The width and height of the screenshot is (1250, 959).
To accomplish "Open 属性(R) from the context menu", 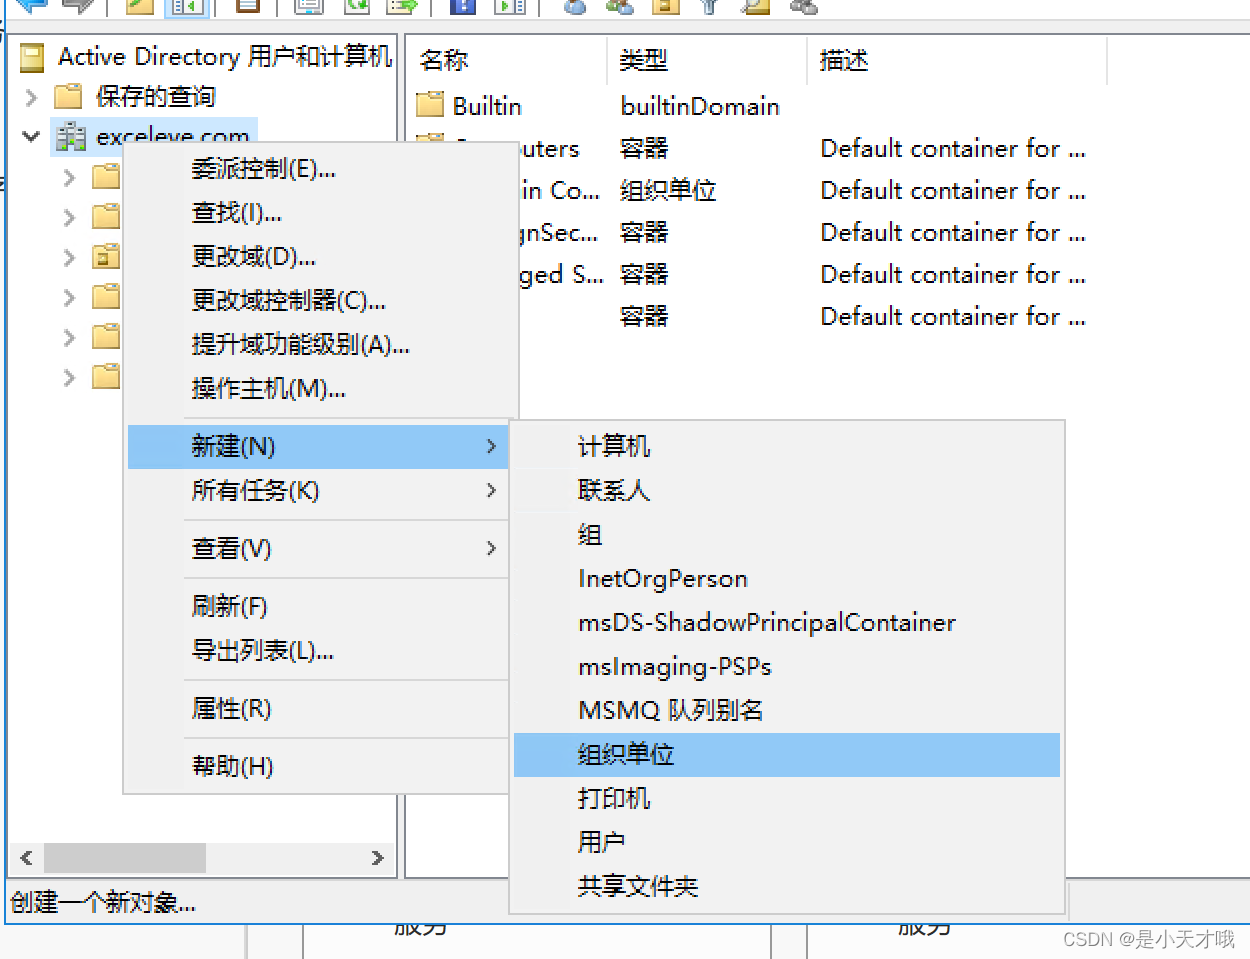I will coord(232,709).
